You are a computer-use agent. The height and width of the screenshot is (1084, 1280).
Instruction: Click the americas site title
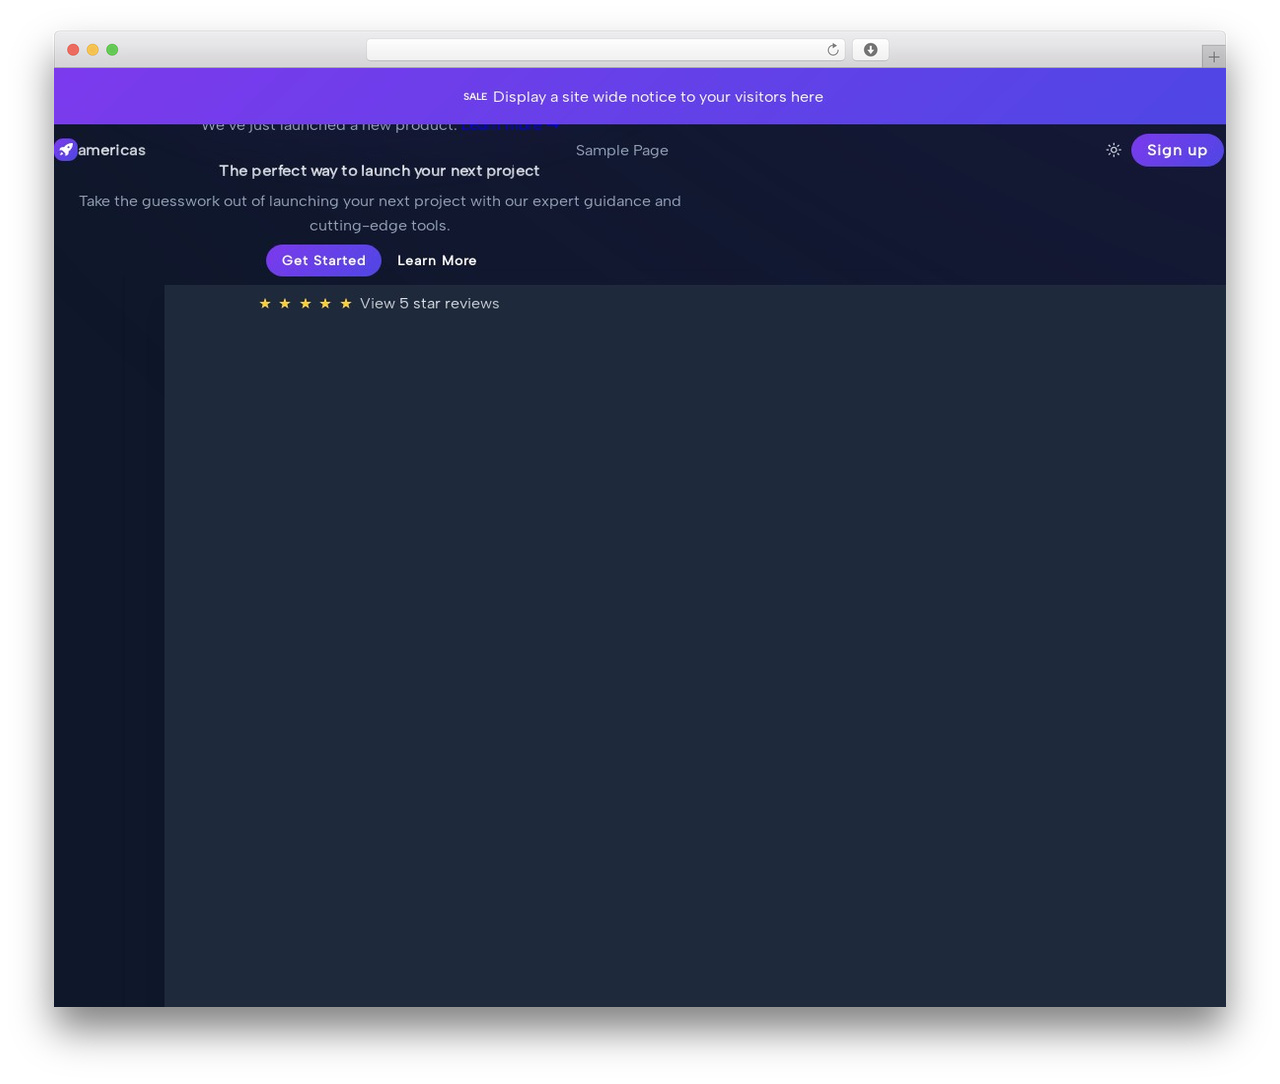(112, 150)
